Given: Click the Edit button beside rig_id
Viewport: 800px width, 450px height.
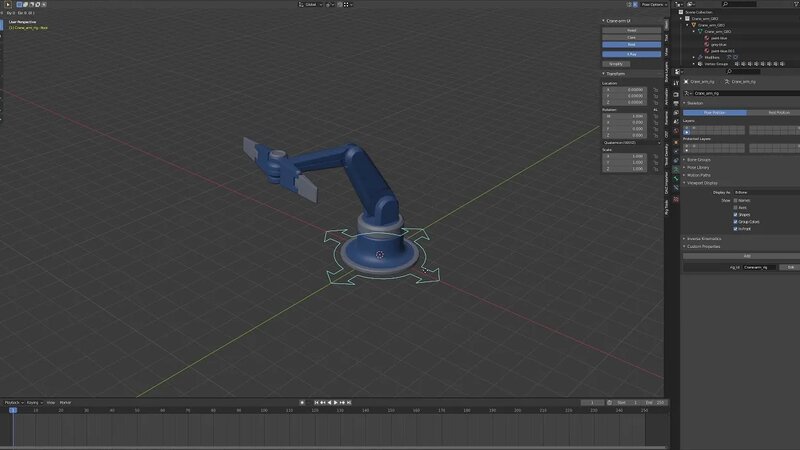Looking at the screenshot, I should [x=790, y=267].
